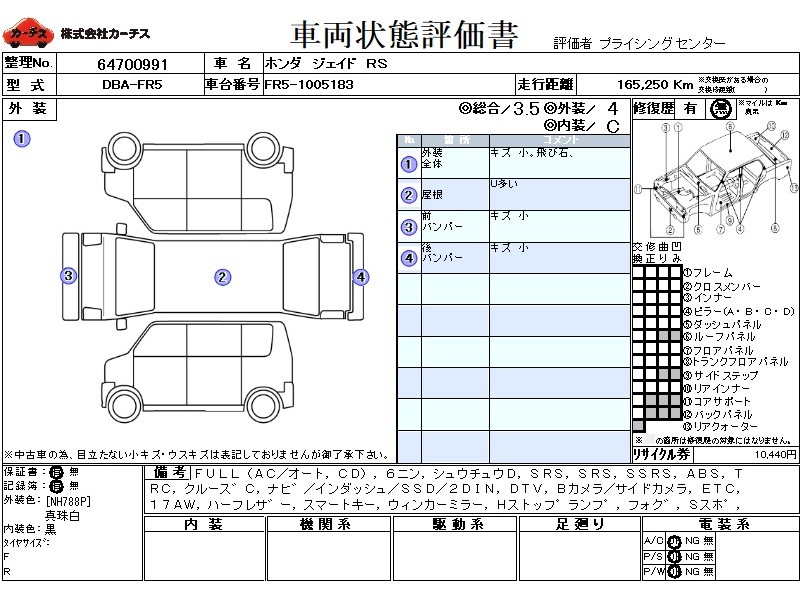Click evaluator プライシングセンター text
The width and height of the screenshot is (800, 600).
click(x=662, y=43)
